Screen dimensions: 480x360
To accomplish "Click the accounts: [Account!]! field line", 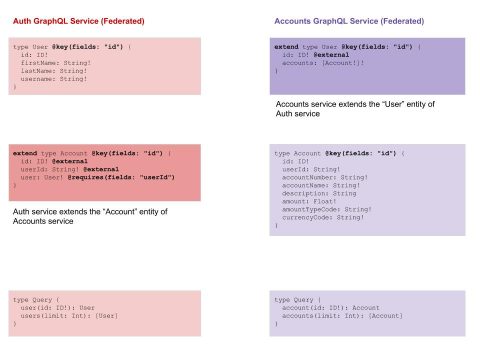I will tap(323, 63).
